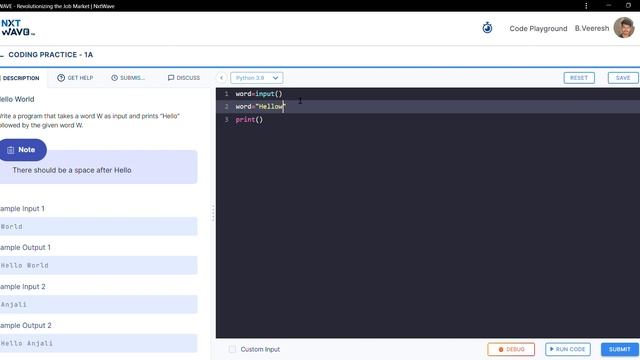Click code line 2 word="Hellow

(x=260, y=107)
